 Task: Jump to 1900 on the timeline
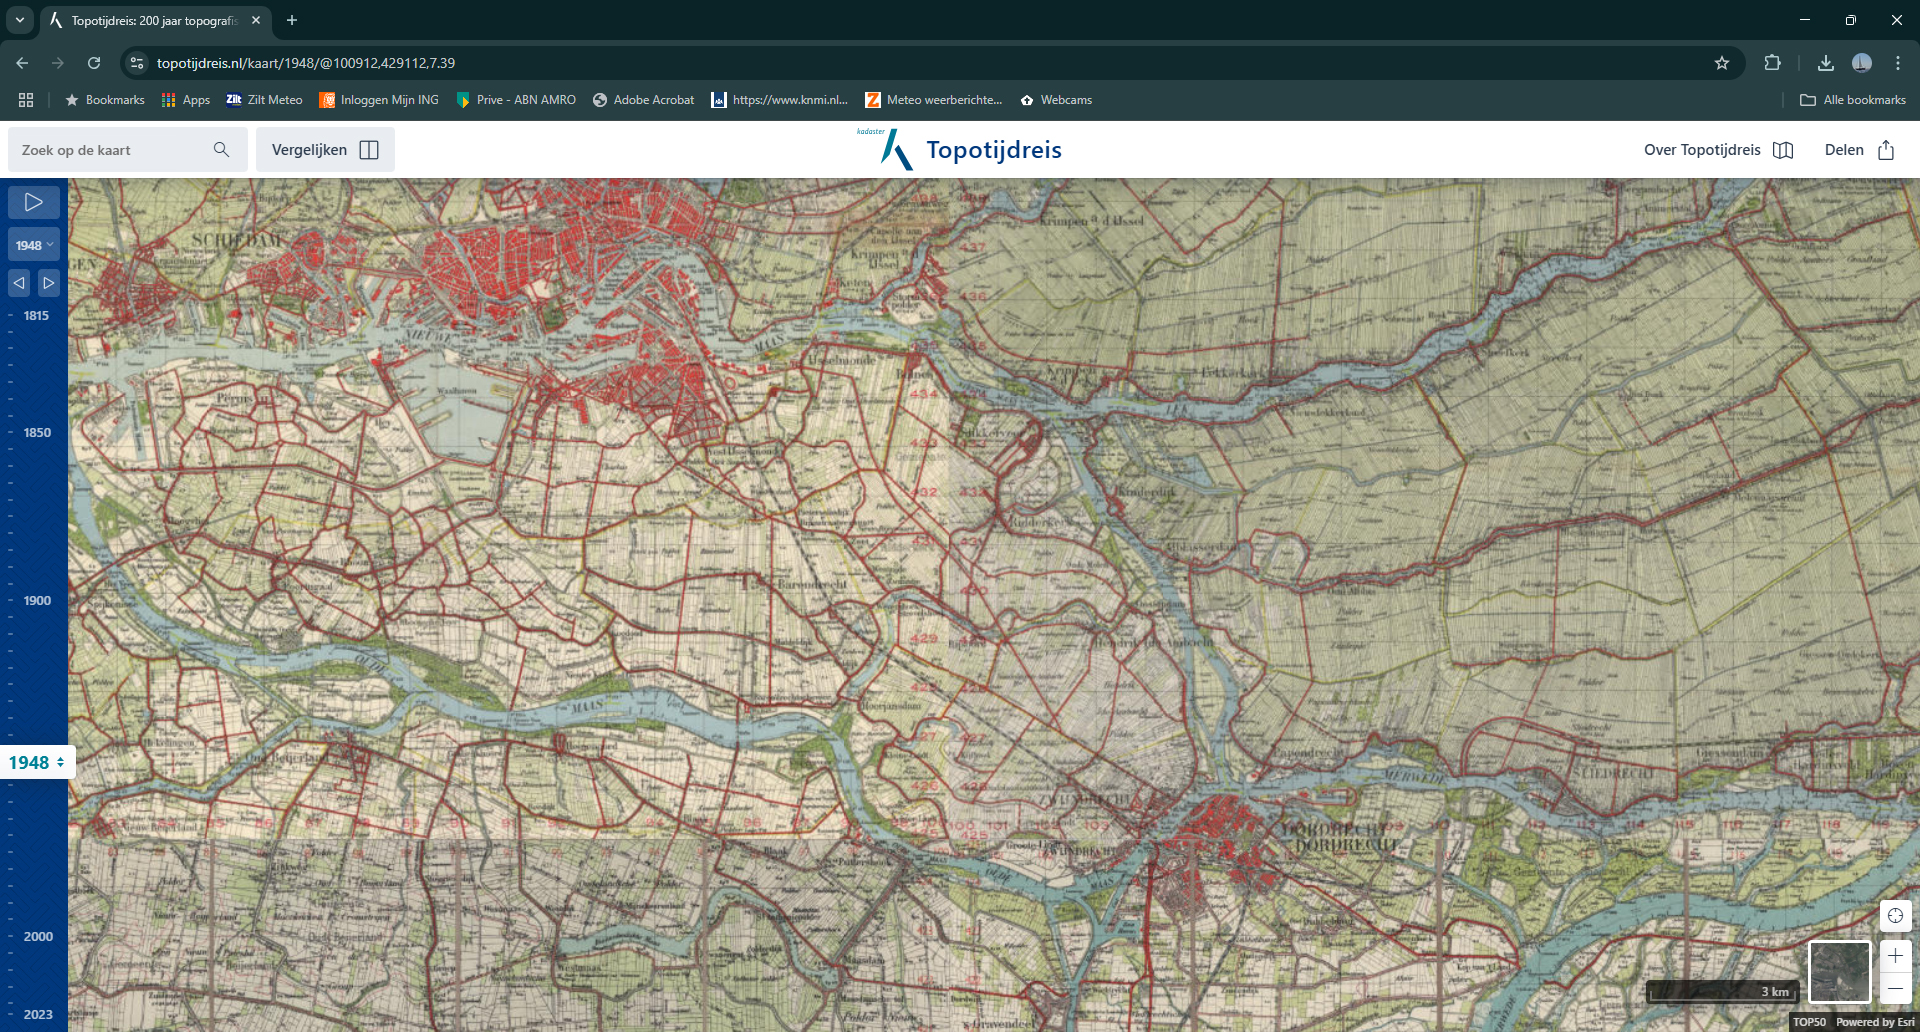[37, 601]
